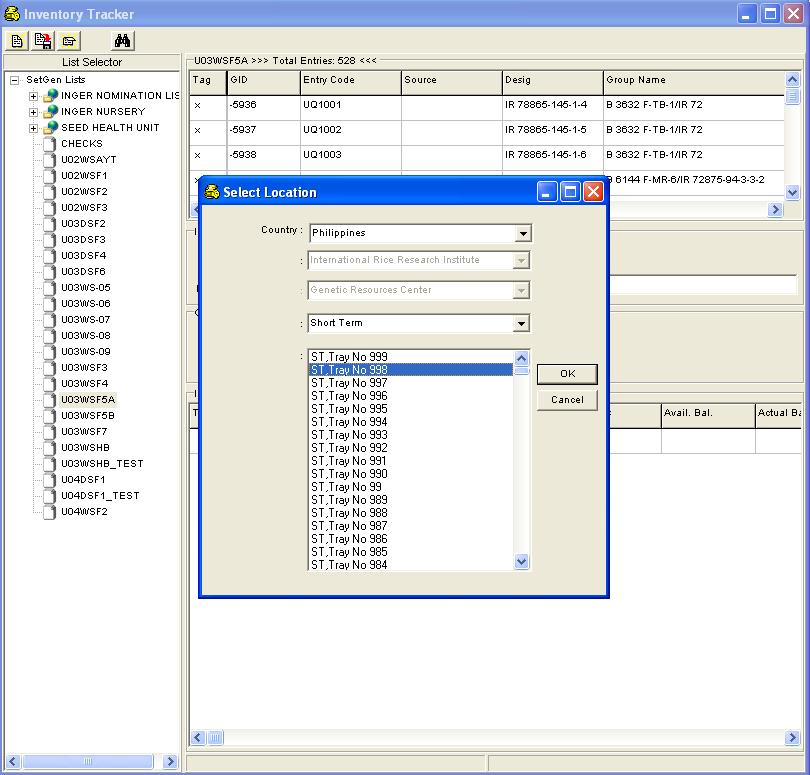Click the List Selector scroll left arrow
810x775 pixels.
[13, 762]
